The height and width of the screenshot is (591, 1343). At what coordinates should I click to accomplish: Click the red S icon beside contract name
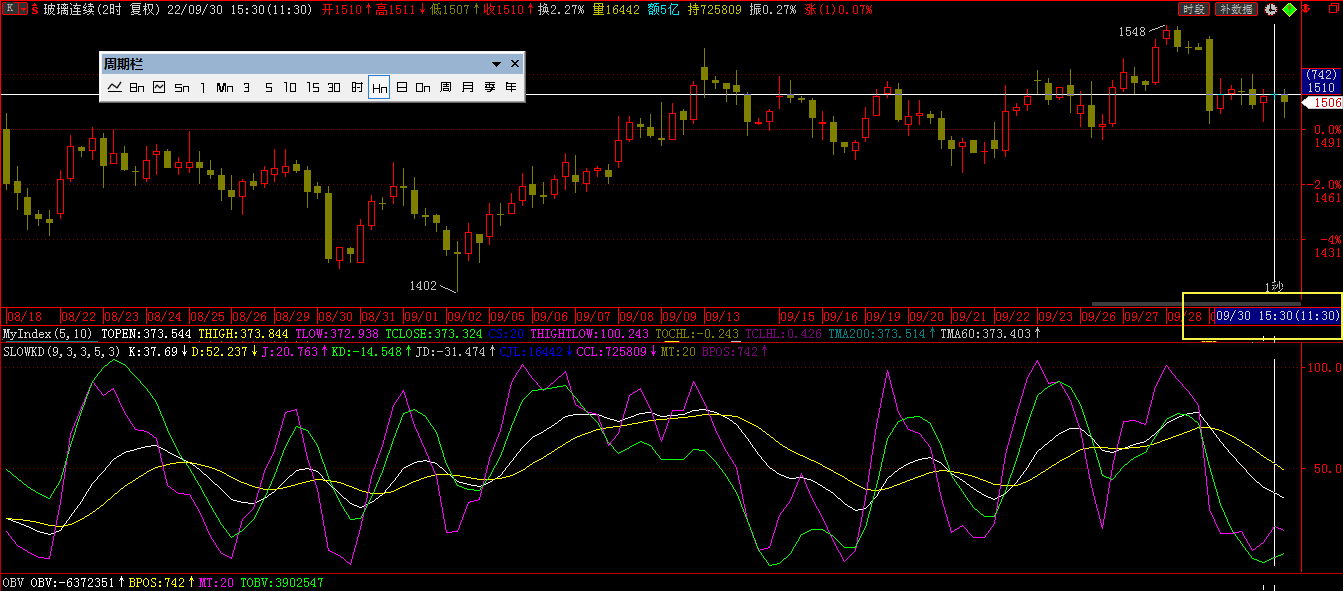point(34,9)
